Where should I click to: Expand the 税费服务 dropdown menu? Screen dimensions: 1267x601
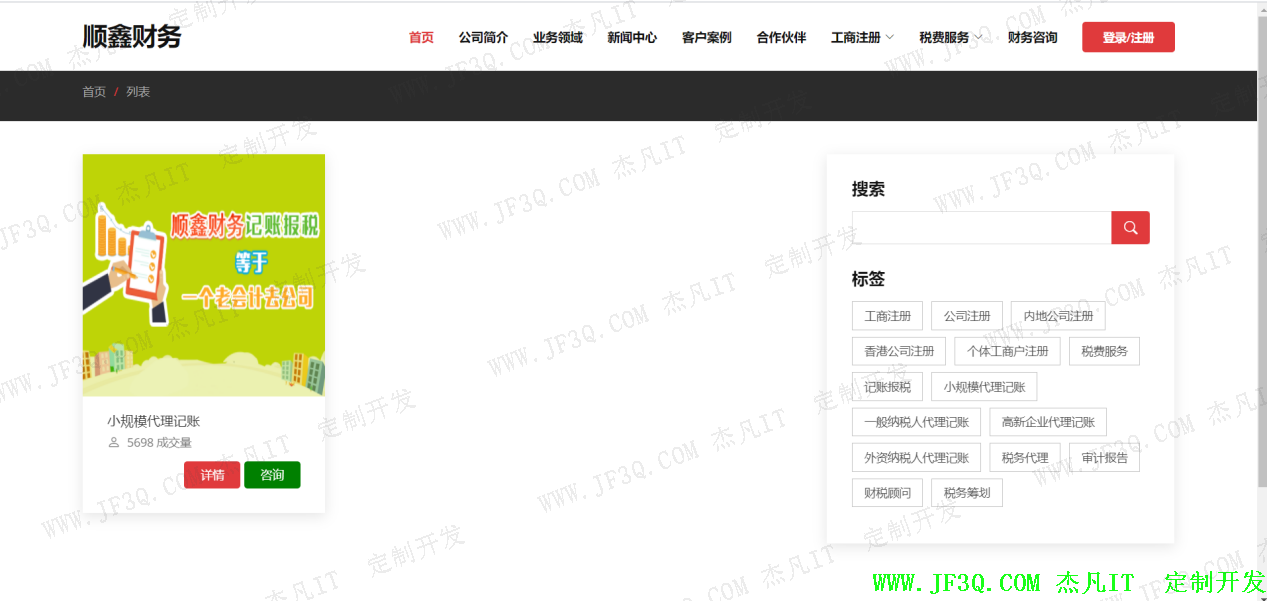tap(950, 38)
